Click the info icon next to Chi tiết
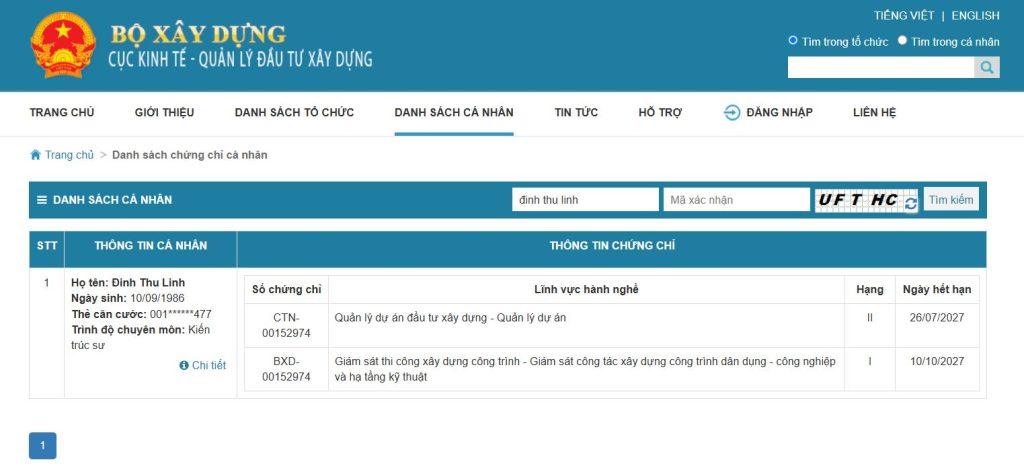Image resolution: width=1024 pixels, height=470 pixels. pos(184,366)
